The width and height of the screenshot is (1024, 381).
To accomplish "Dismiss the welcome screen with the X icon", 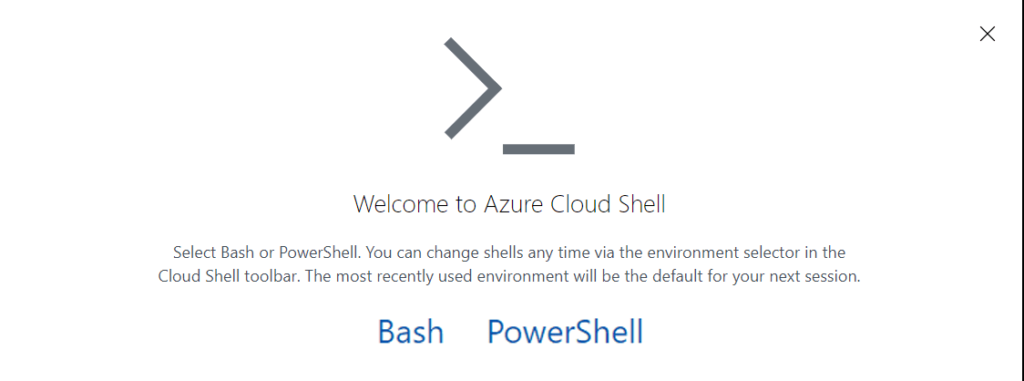I will click(987, 34).
